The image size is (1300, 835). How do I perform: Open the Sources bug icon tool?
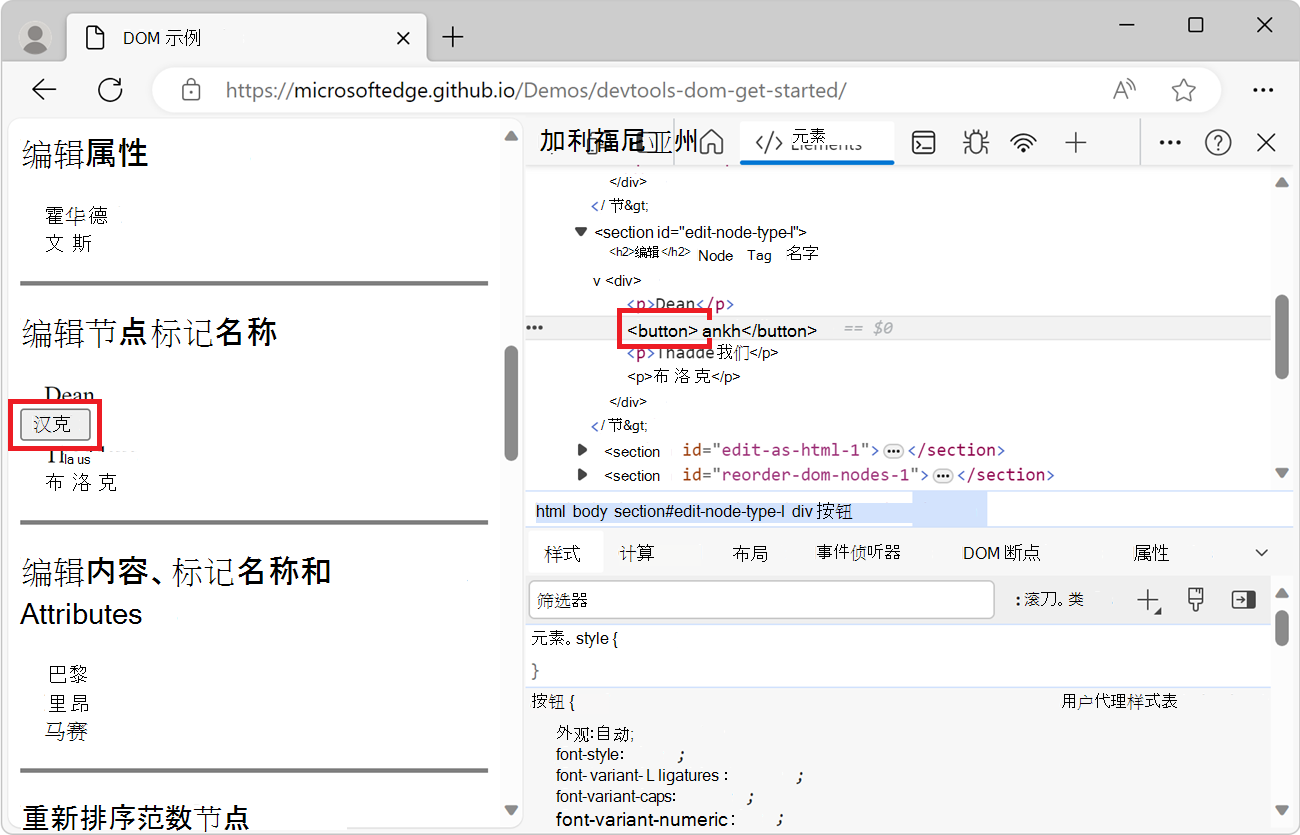(x=974, y=143)
